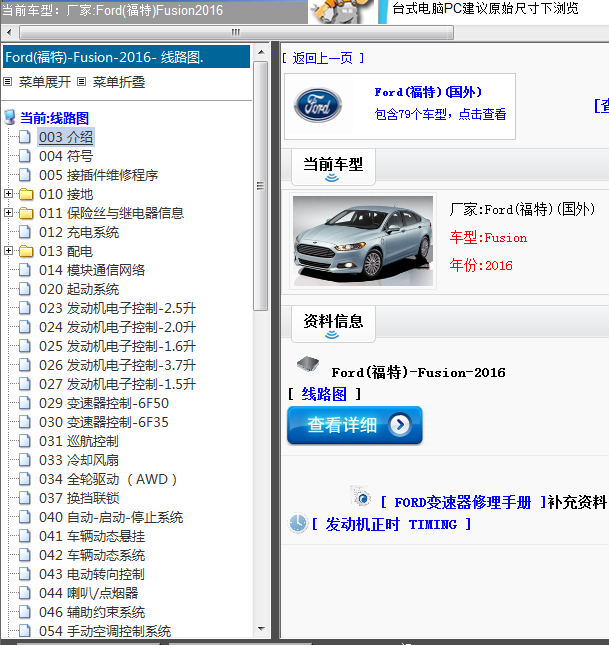The image size is (609, 645).
Task: Select 054 手动空调控制系统
Action: click(x=105, y=631)
